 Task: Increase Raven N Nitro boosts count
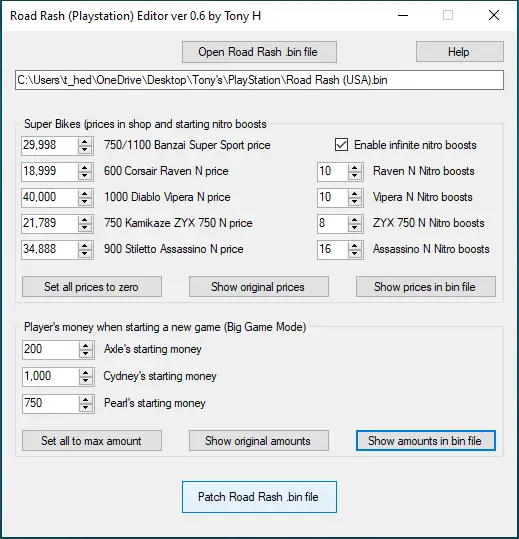[355, 167]
